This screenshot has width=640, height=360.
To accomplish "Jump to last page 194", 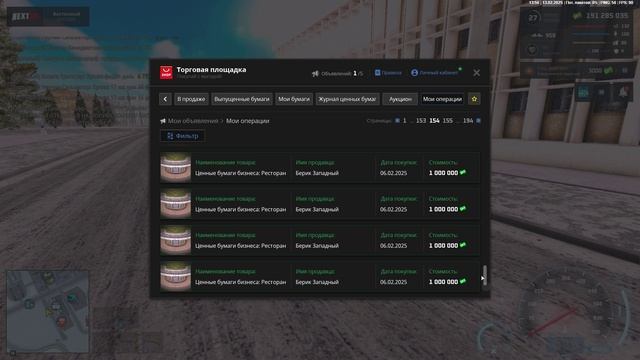I will 468,121.
